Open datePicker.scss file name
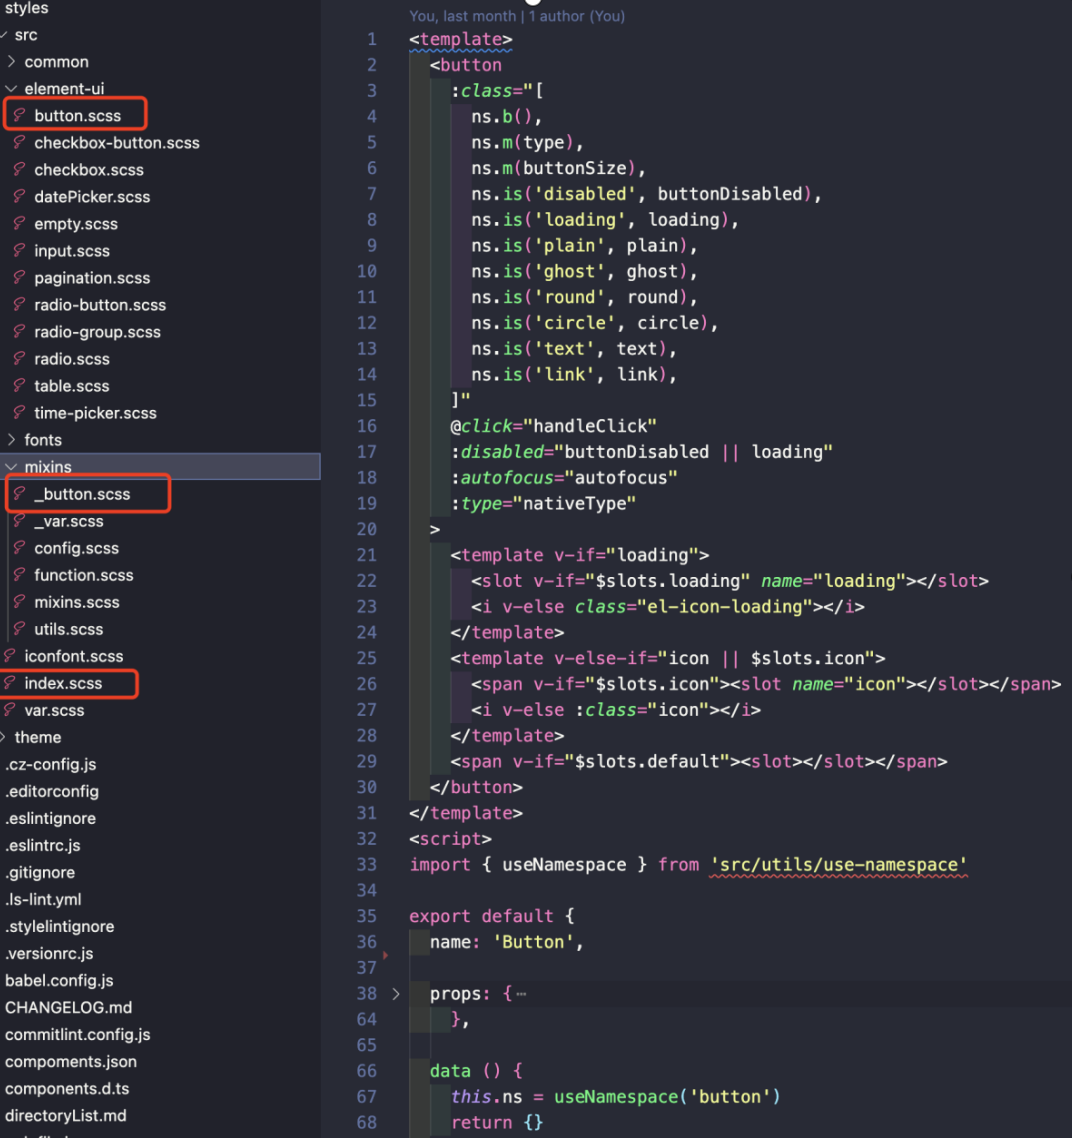 tap(92, 197)
